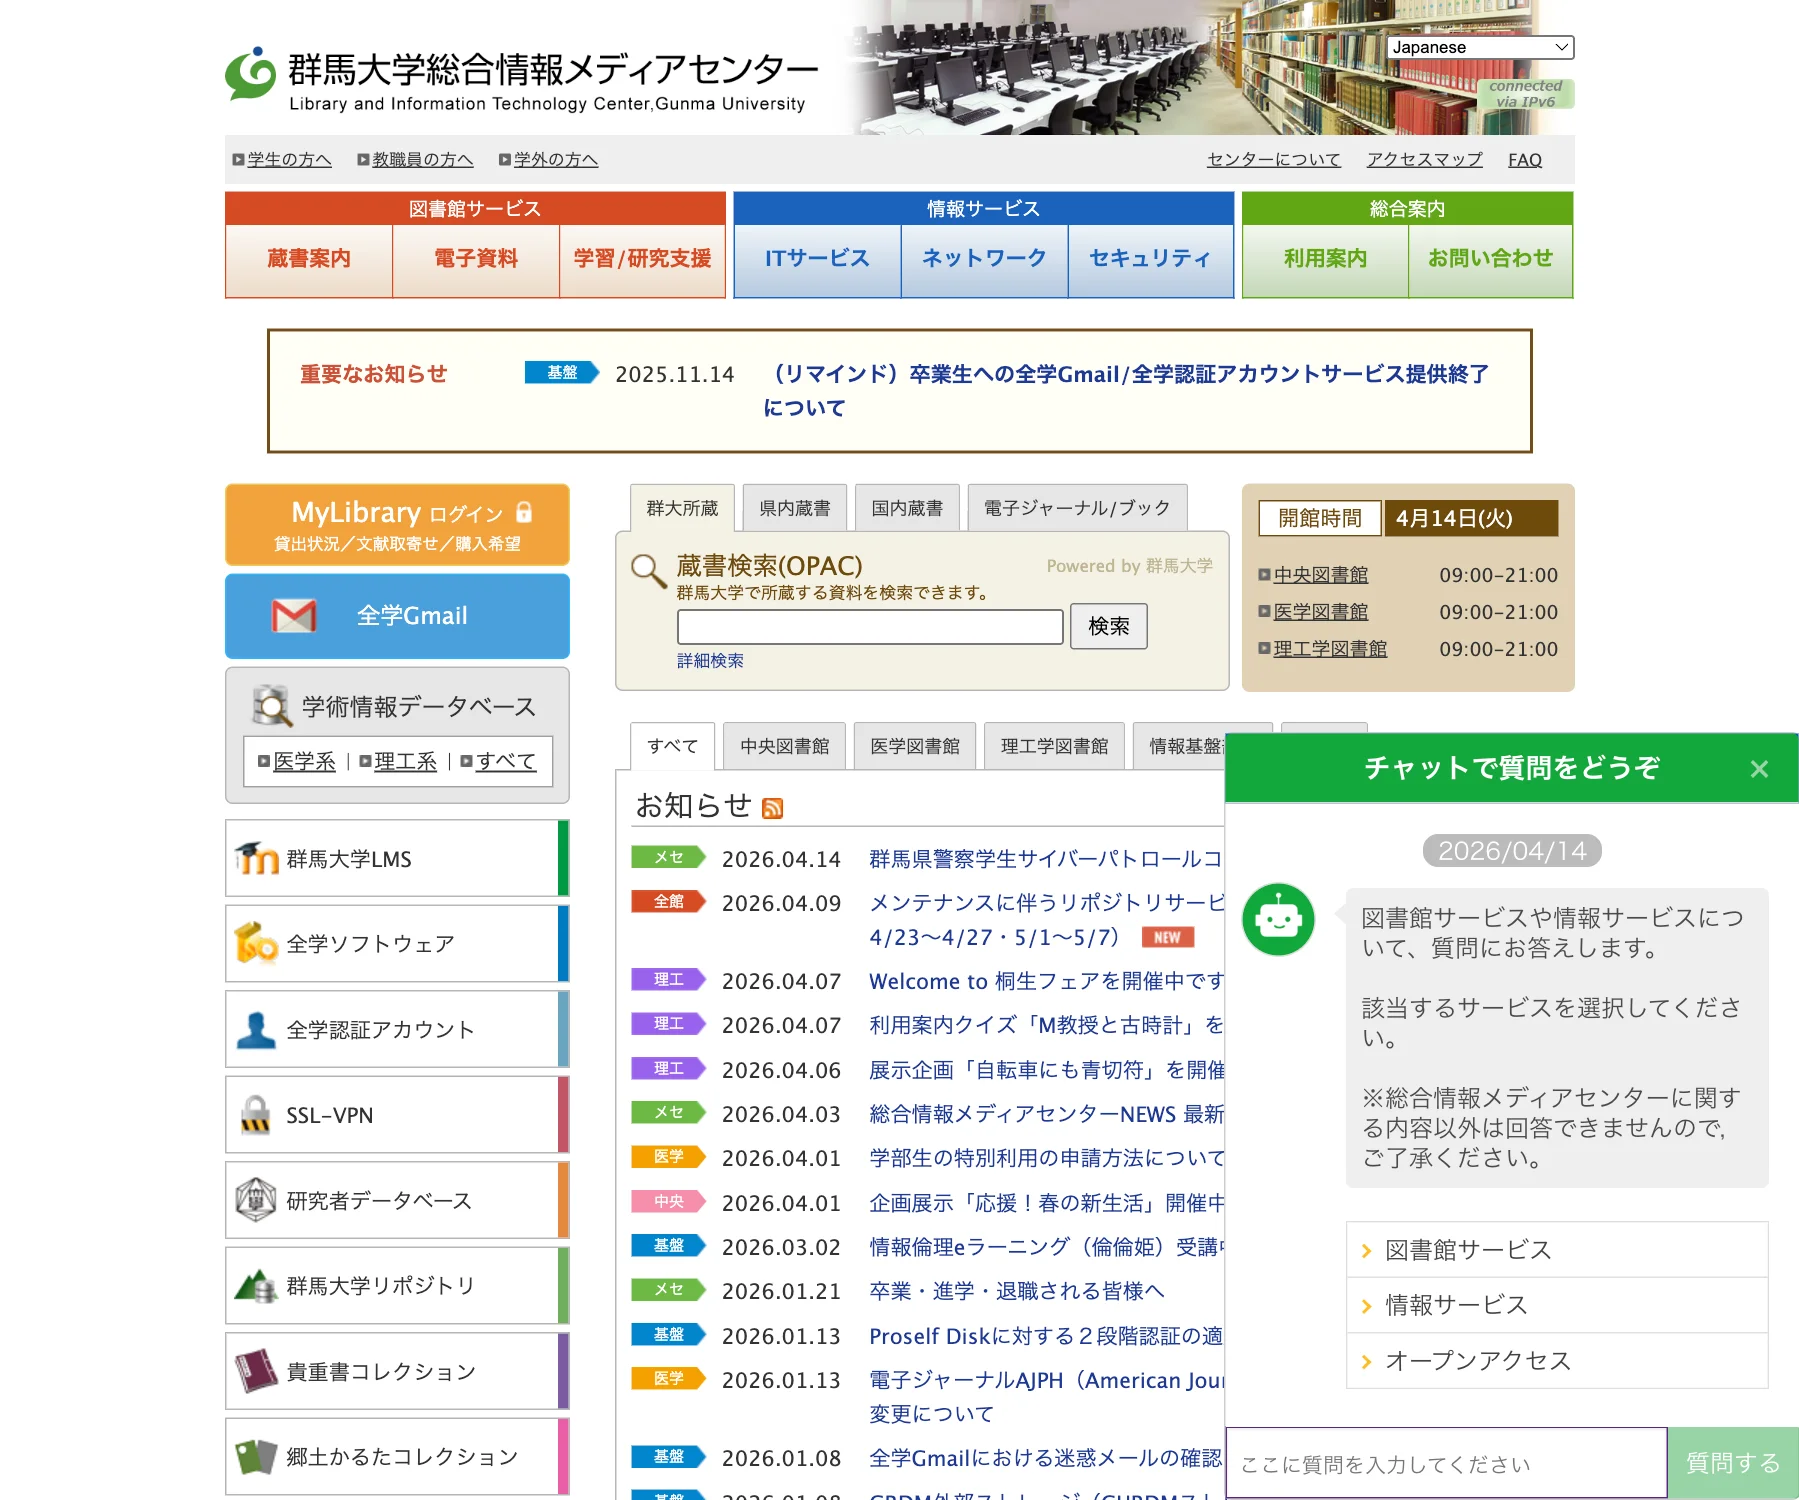Select the 中央図書館 news filter tab
The image size is (1799, 1500).
tap(784, 745)
